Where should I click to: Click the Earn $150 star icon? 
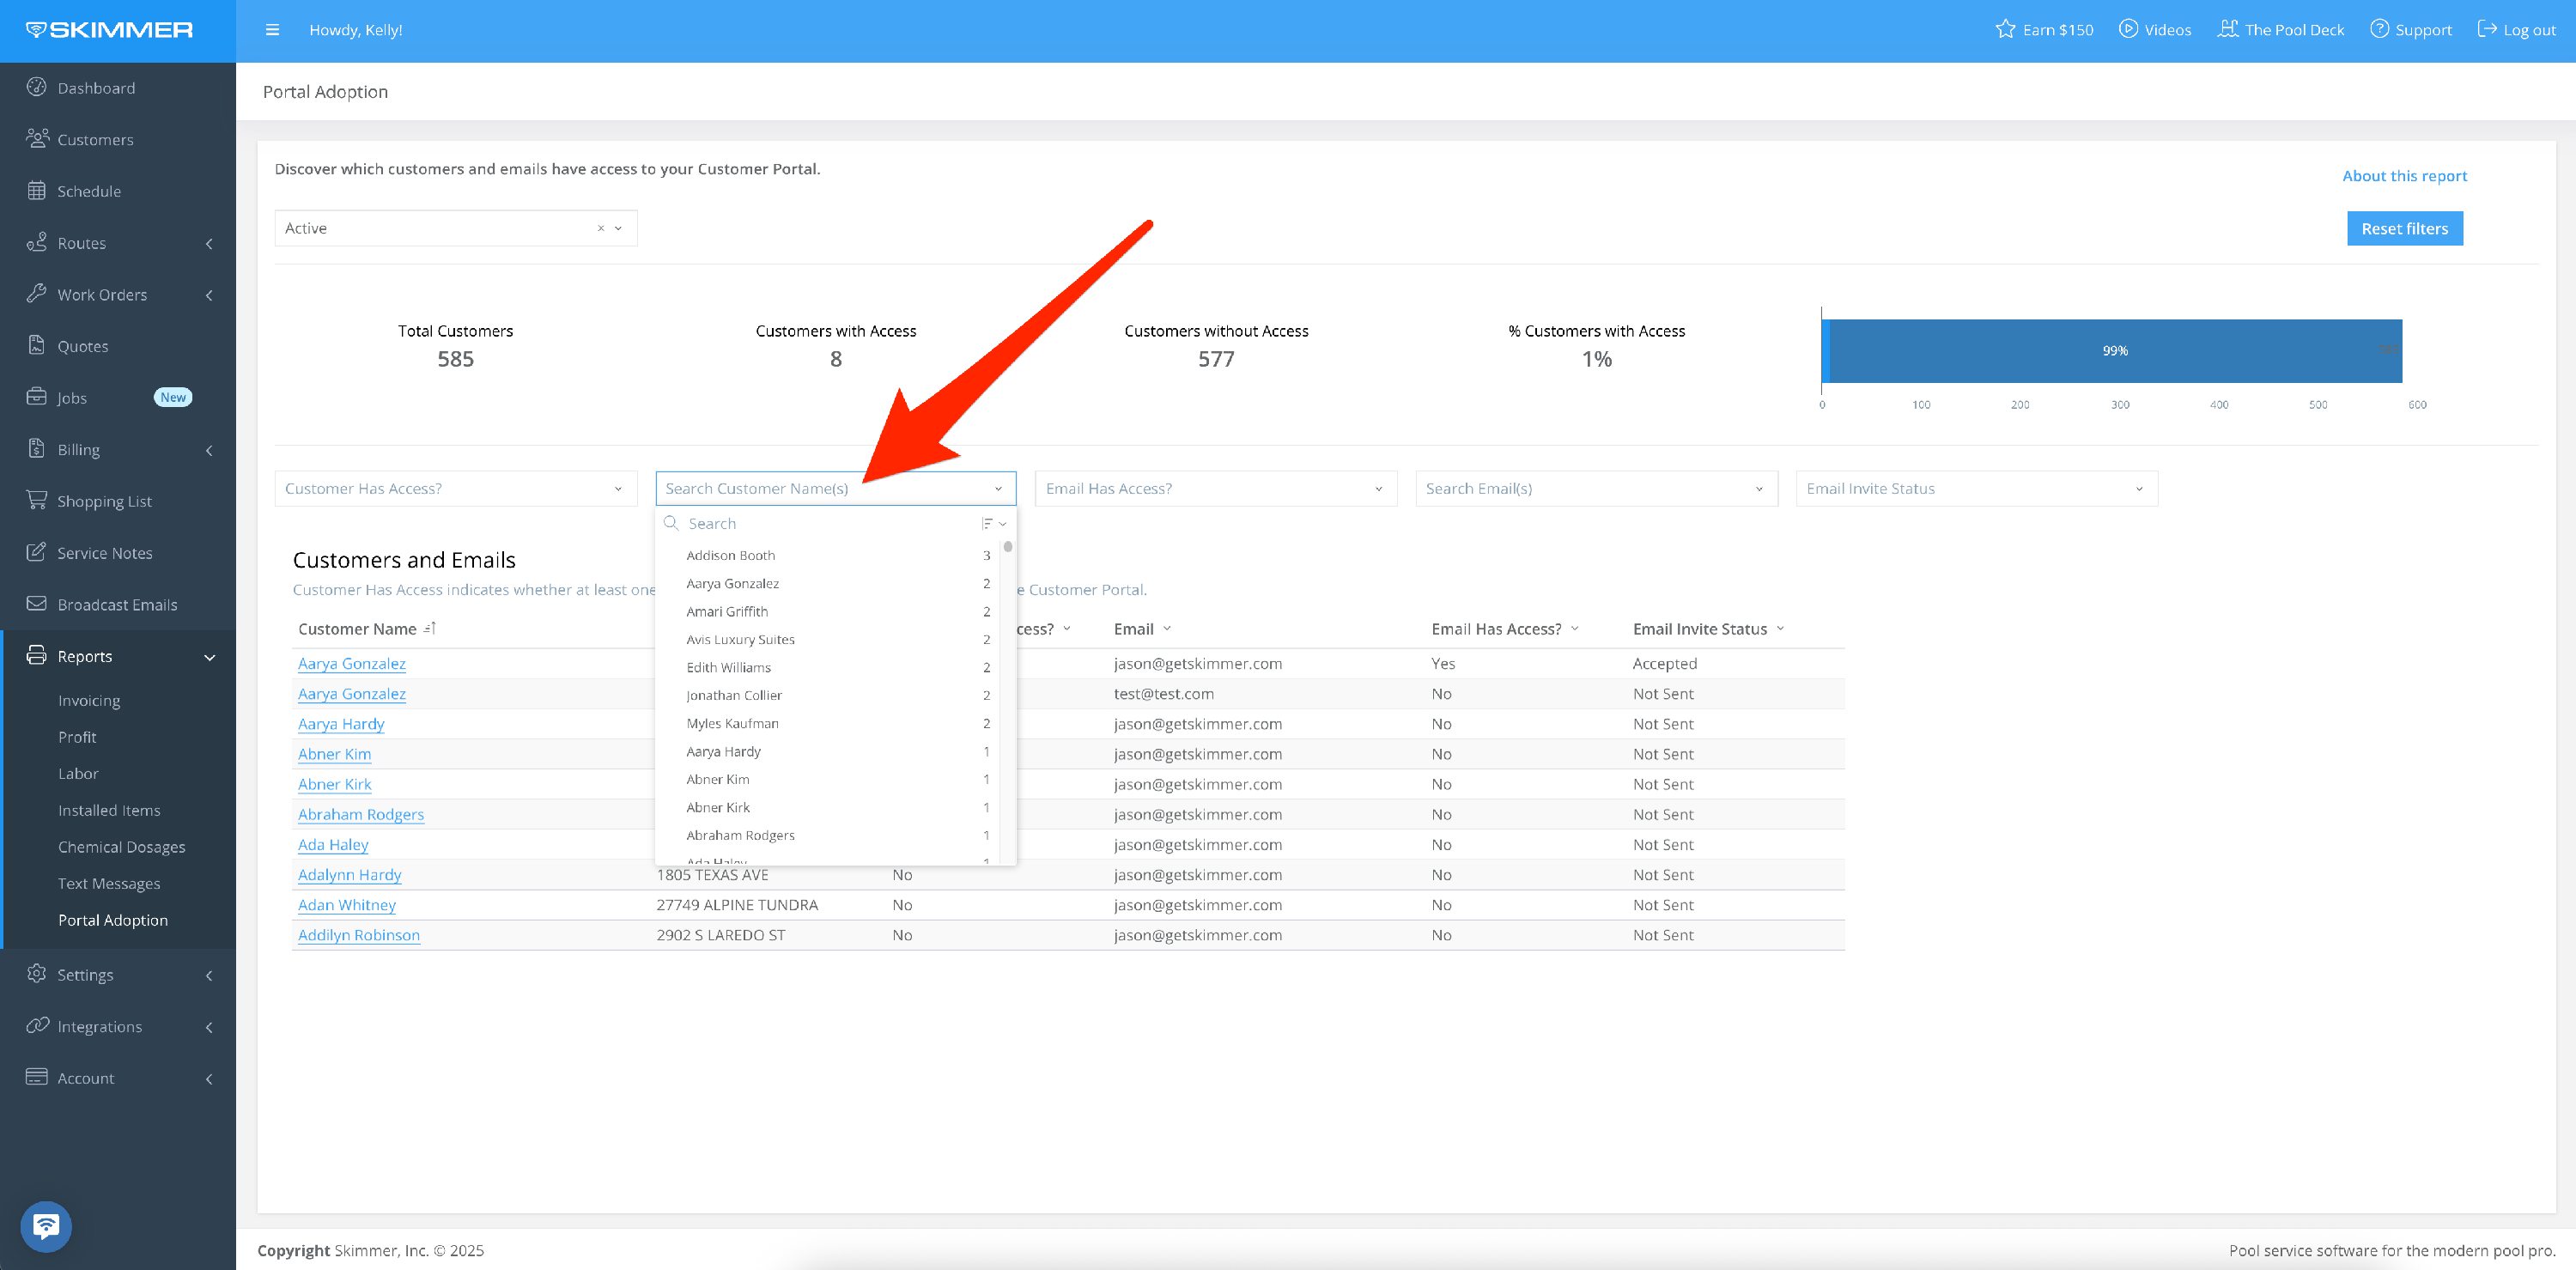(x=2005, y=29)
